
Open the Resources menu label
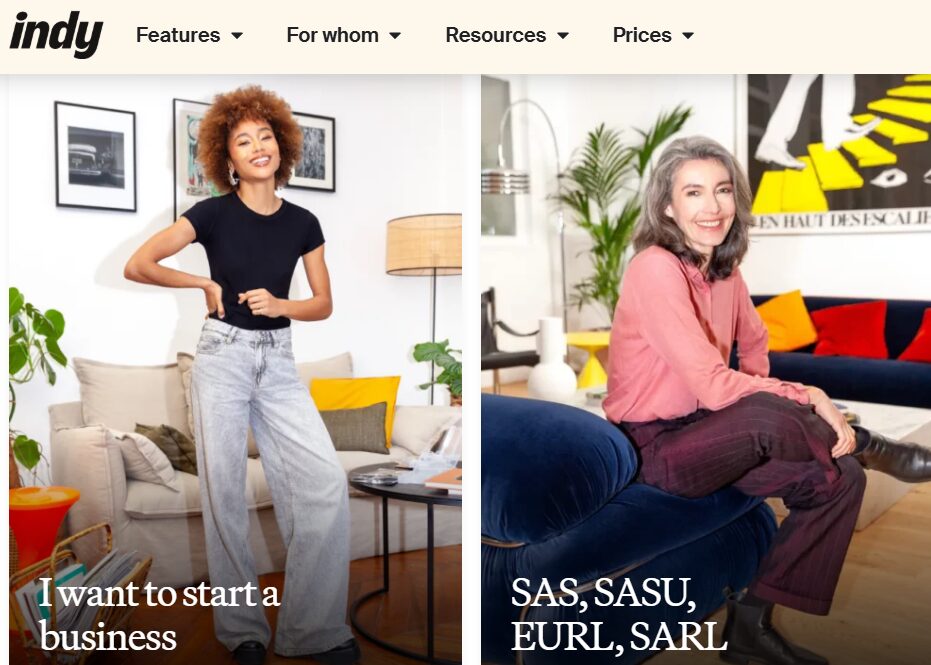(496, 35)
